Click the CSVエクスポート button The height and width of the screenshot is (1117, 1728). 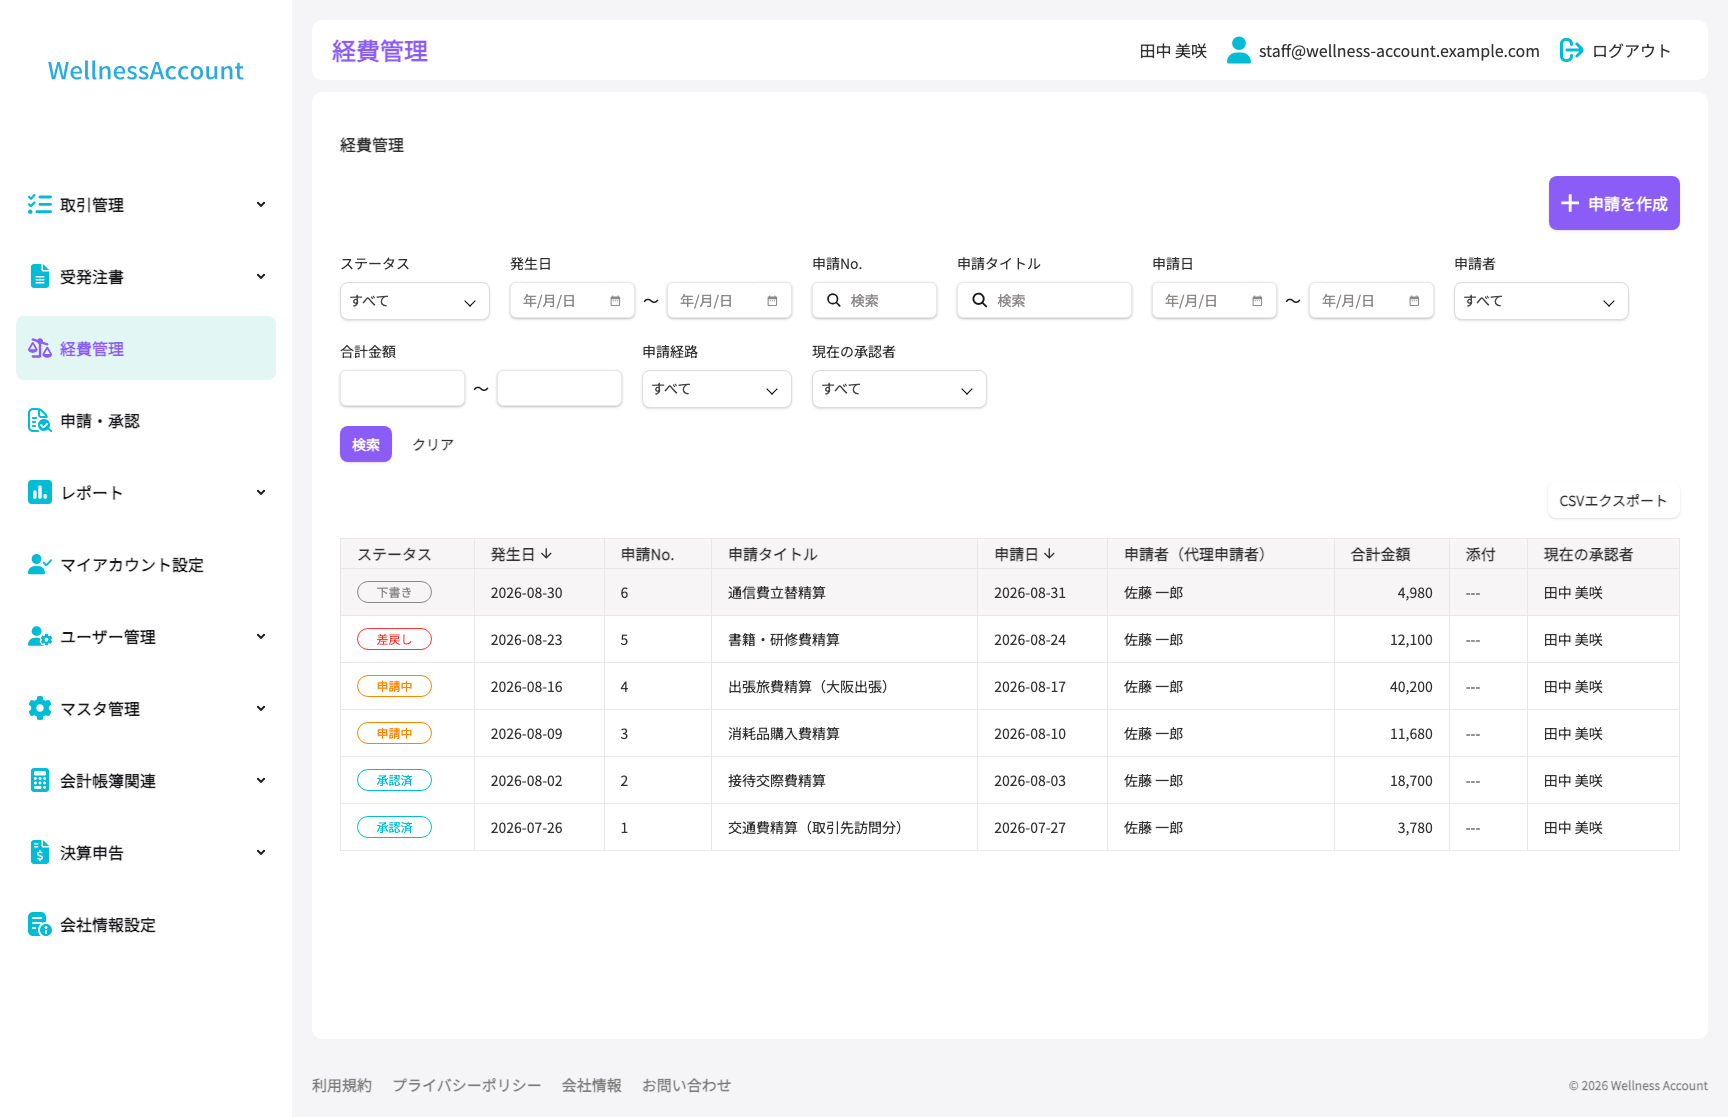pos(1613,500)
